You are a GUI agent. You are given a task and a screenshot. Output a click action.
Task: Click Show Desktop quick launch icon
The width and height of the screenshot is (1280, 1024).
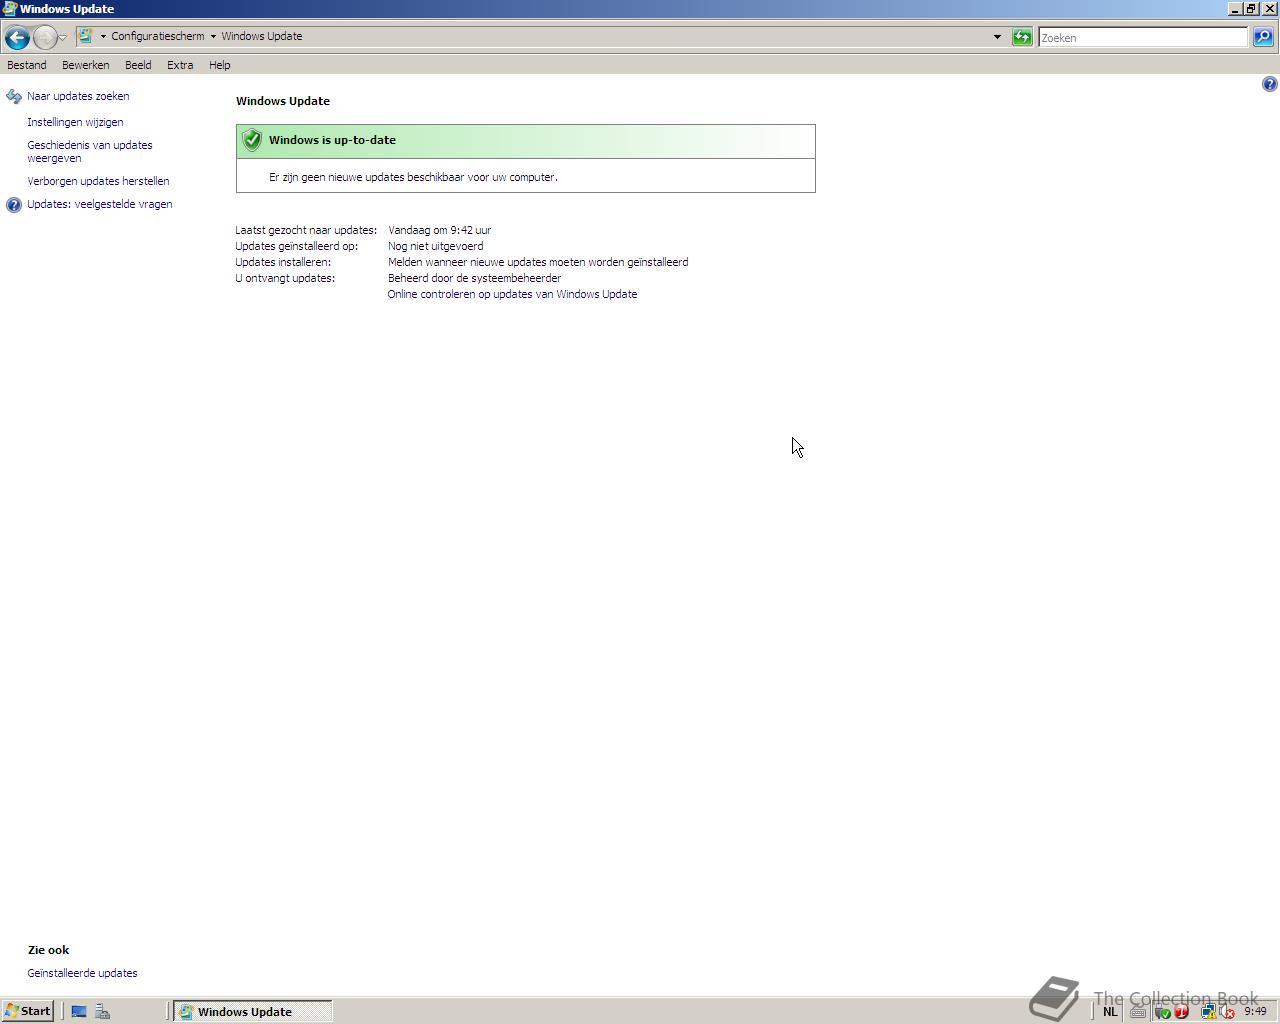(x=79, y=1012)
